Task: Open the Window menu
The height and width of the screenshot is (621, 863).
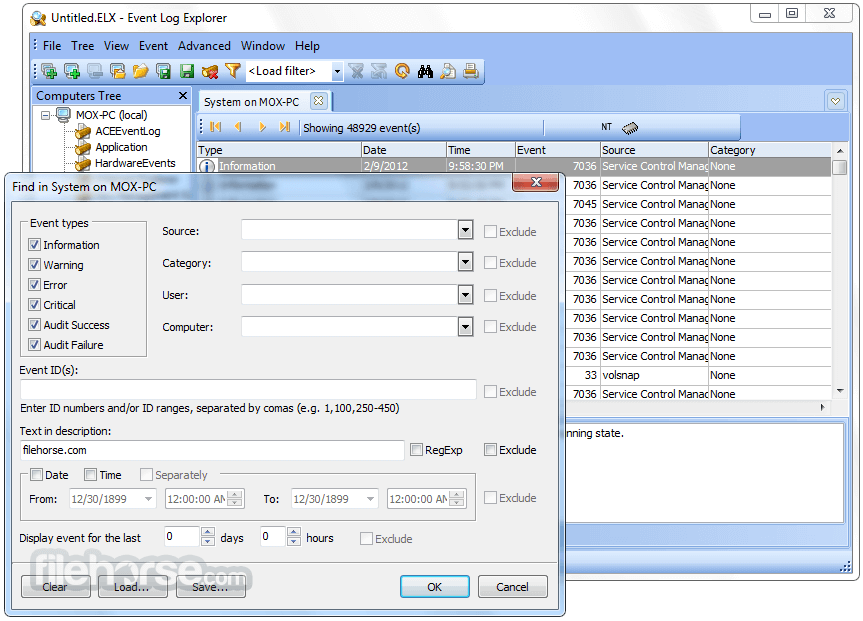Action: point(263,46)
